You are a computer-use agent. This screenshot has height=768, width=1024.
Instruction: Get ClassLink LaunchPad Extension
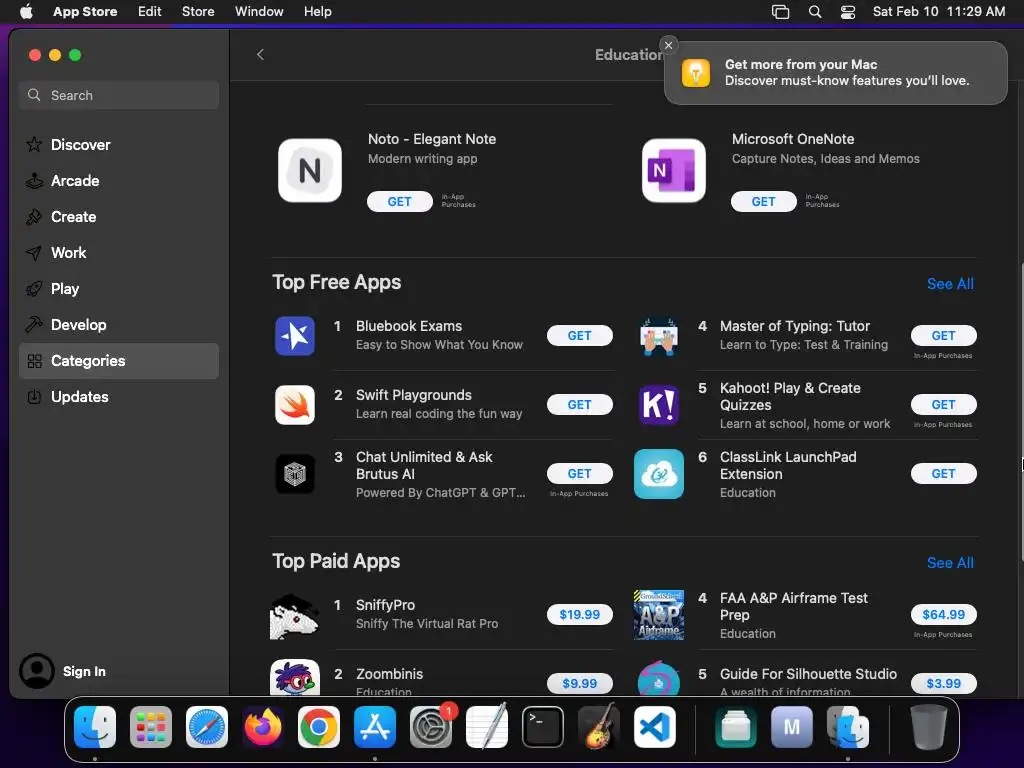(944, 473)
